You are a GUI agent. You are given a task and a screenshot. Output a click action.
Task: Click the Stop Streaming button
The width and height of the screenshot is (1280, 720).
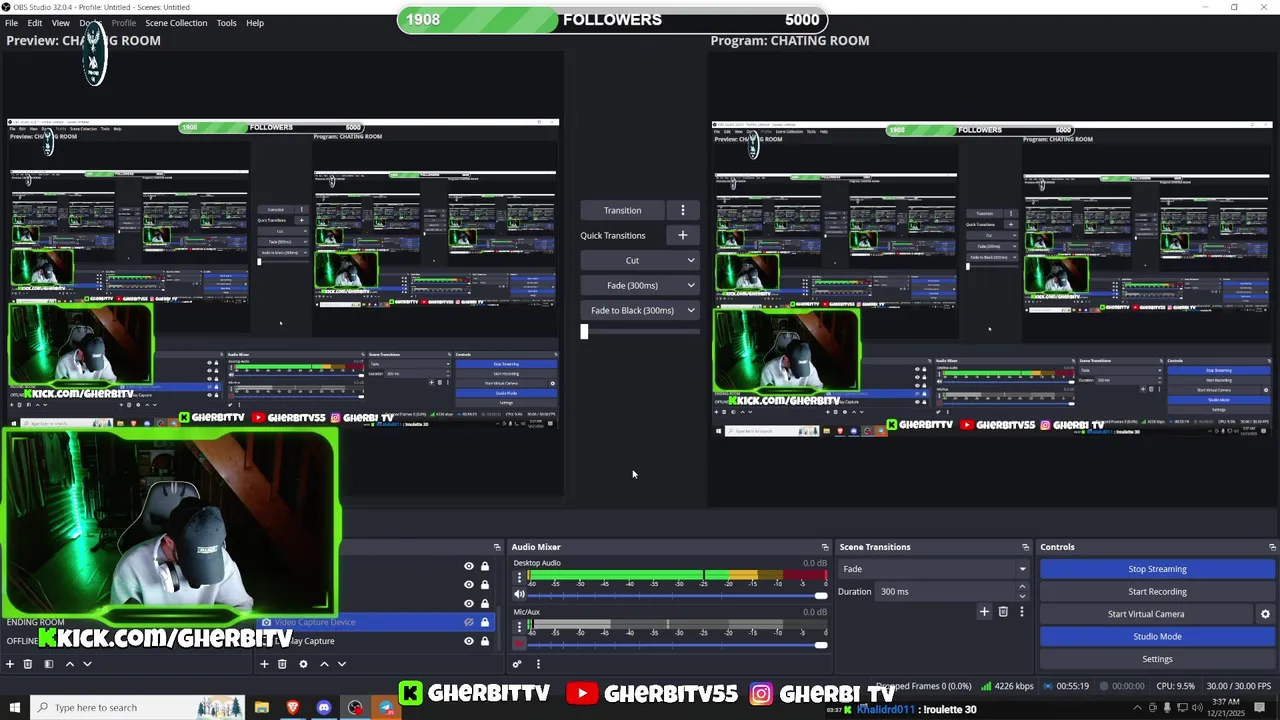[1157, 569]
